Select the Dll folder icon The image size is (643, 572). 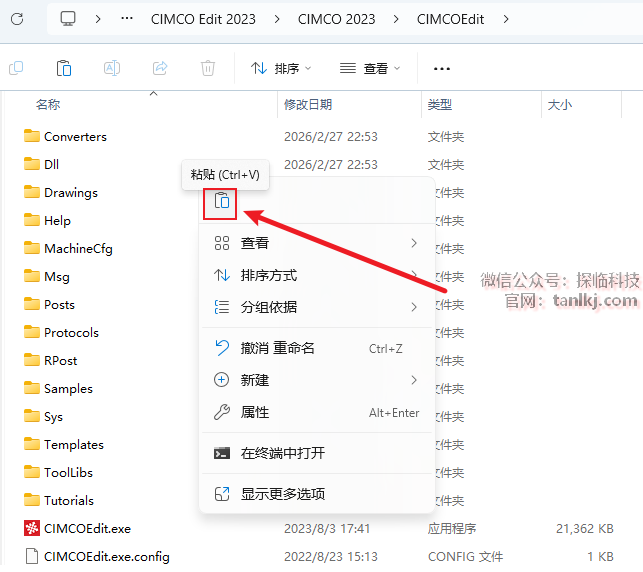(32, 164)
